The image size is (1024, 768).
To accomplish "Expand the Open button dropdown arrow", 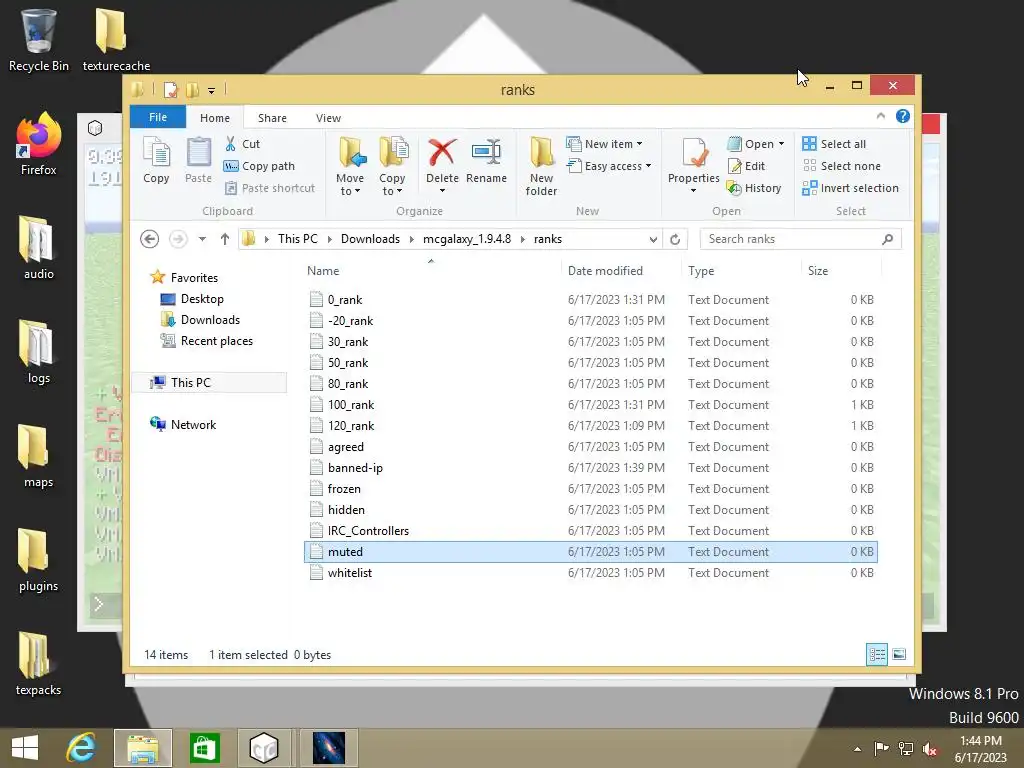I will (782, 144).
